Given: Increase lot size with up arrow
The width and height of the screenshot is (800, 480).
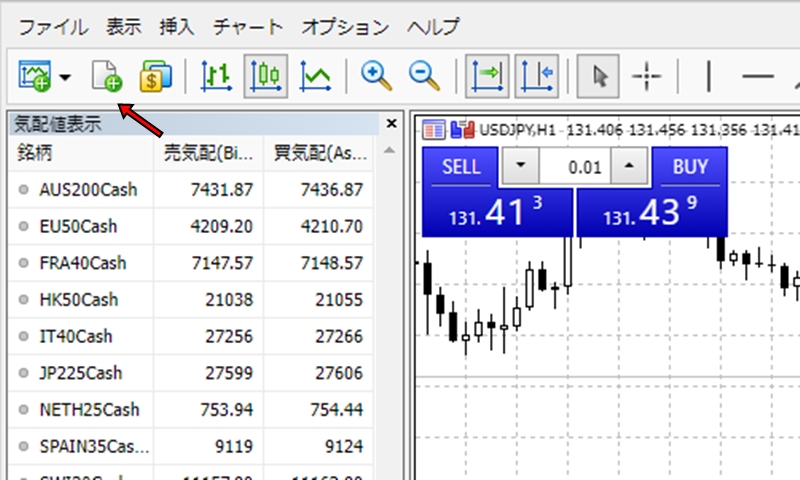Looking at the screenshot, I should click(x=629, y=166).
